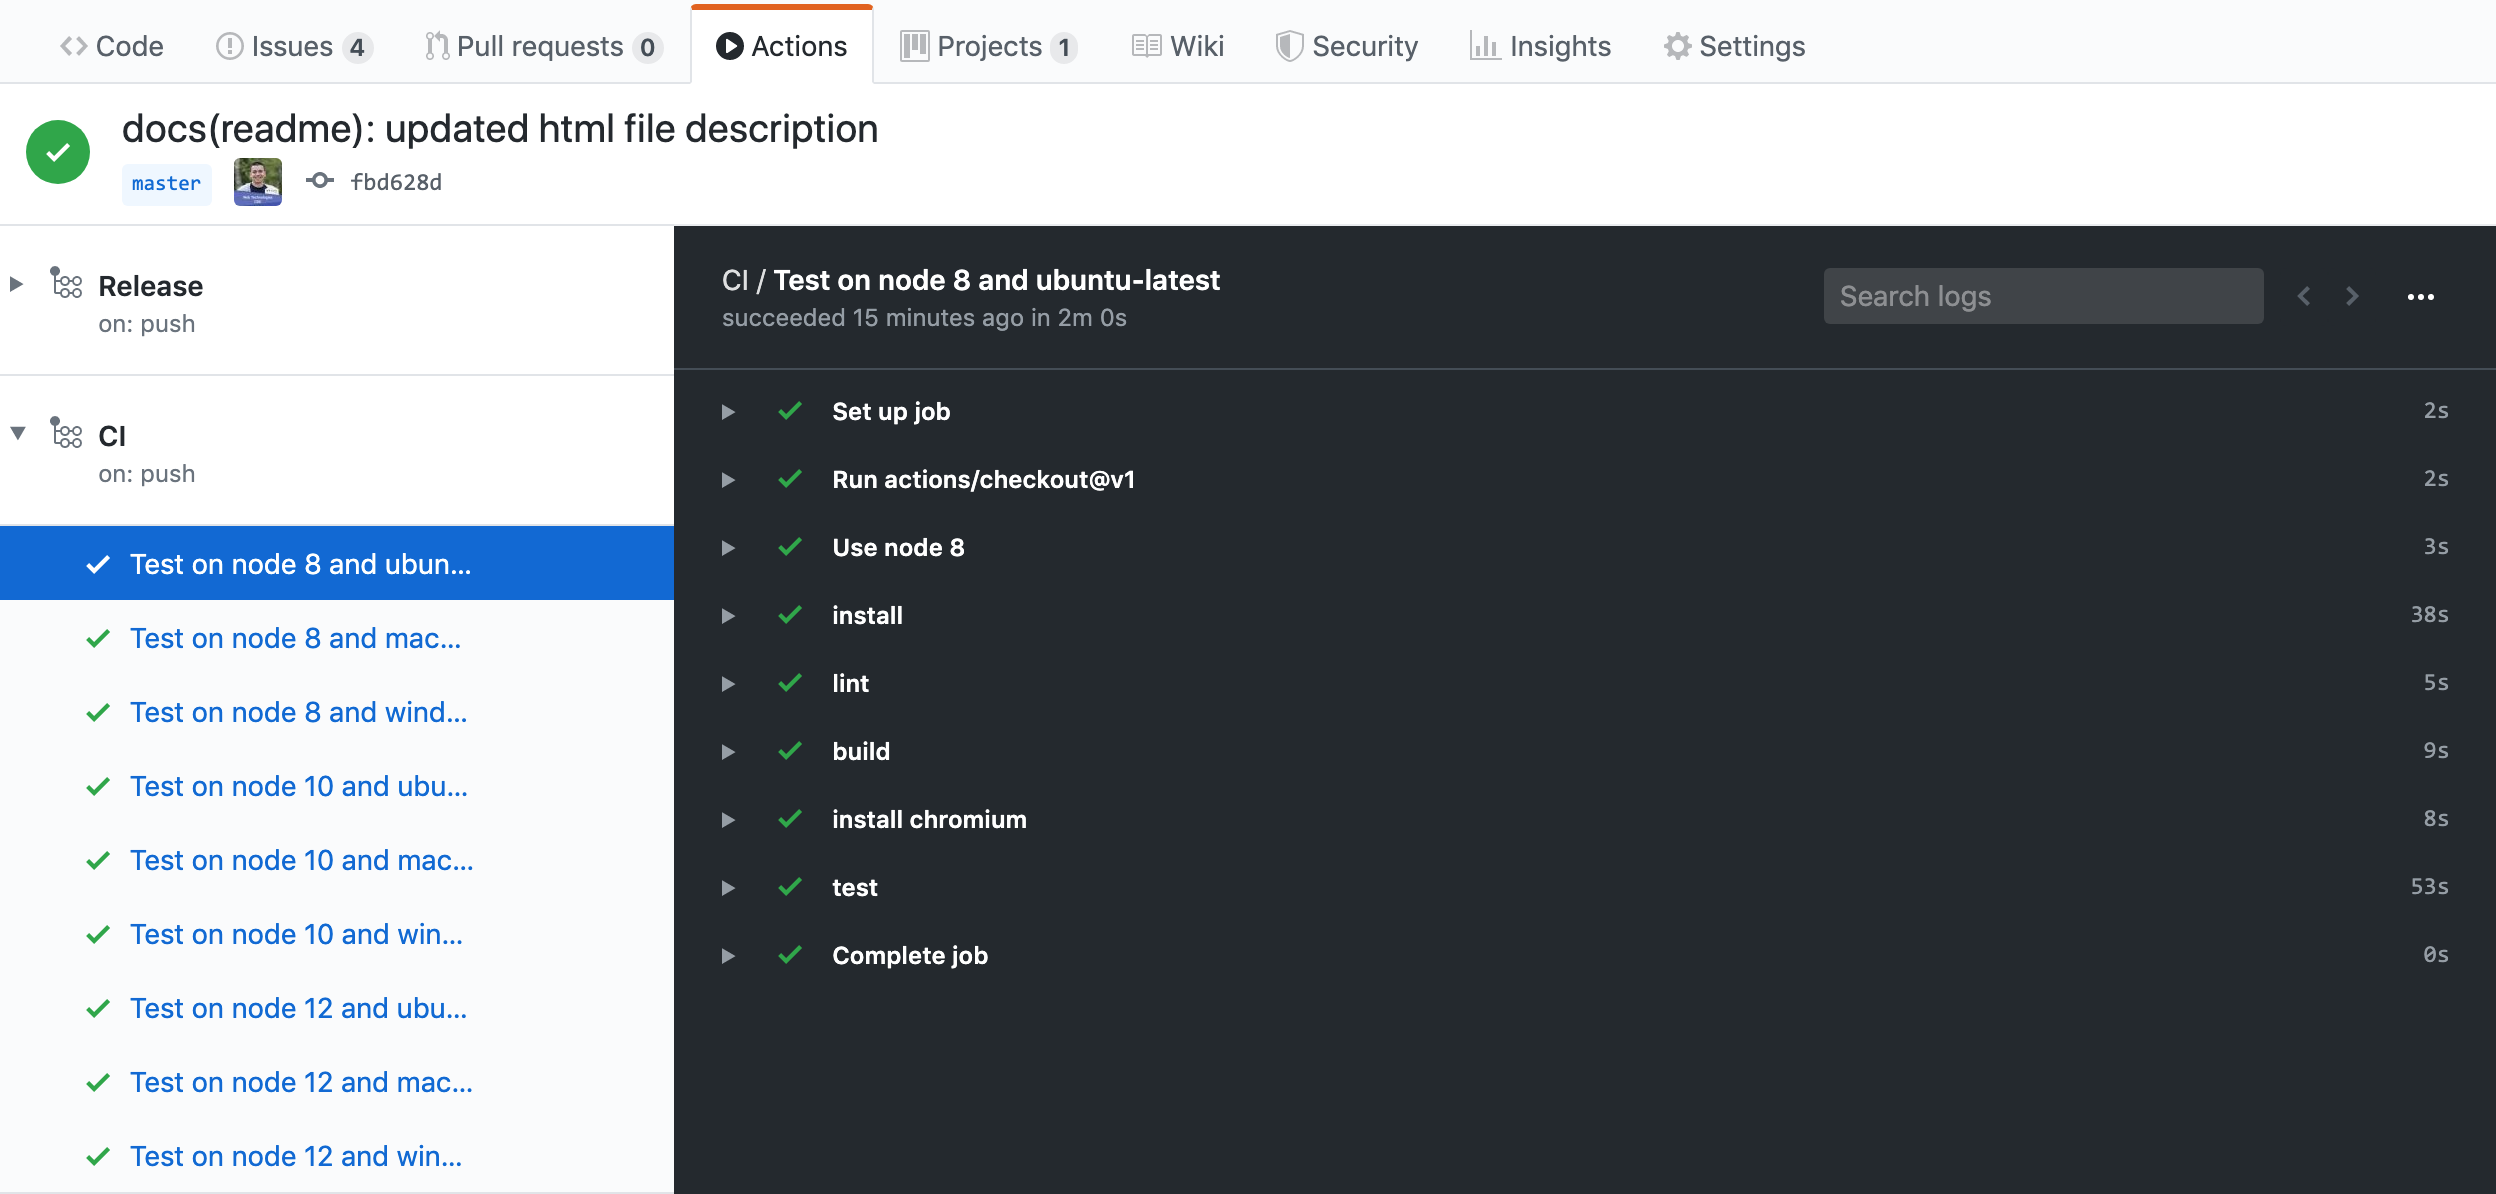Open Test on node 12 and ubuntu job
The image size is (2496, 1194).
pyautogui.click(x=298, y=1008)
